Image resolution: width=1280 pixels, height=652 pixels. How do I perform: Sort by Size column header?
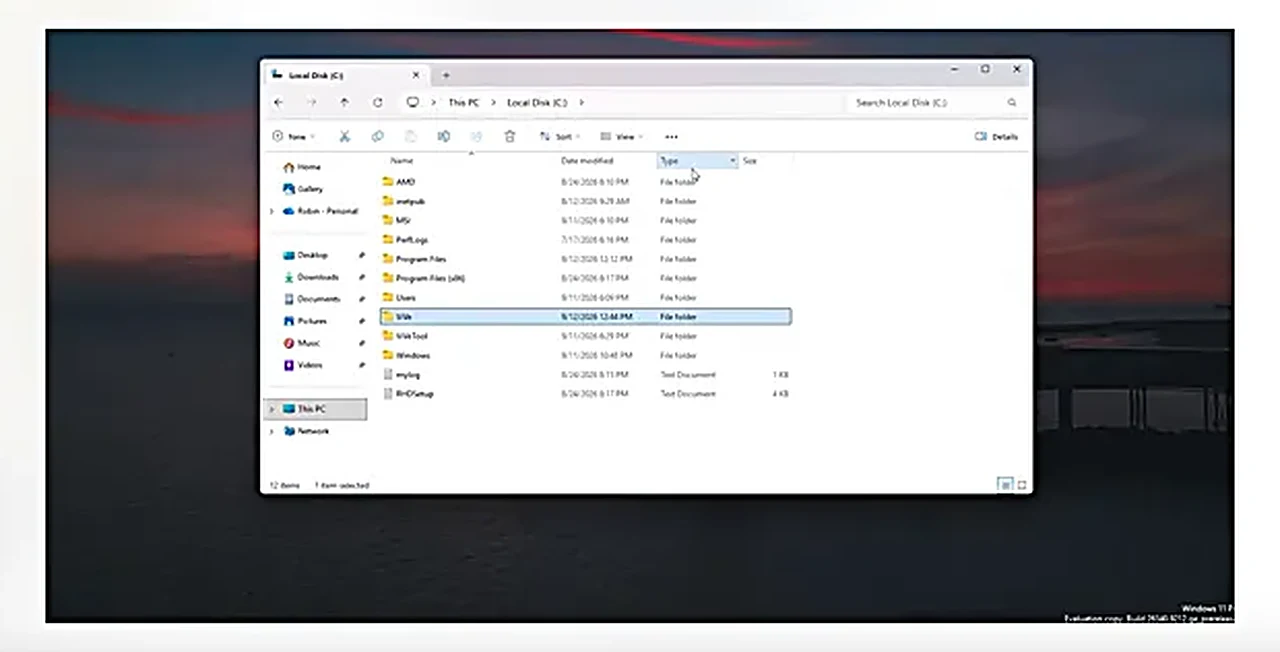[750, 161]
